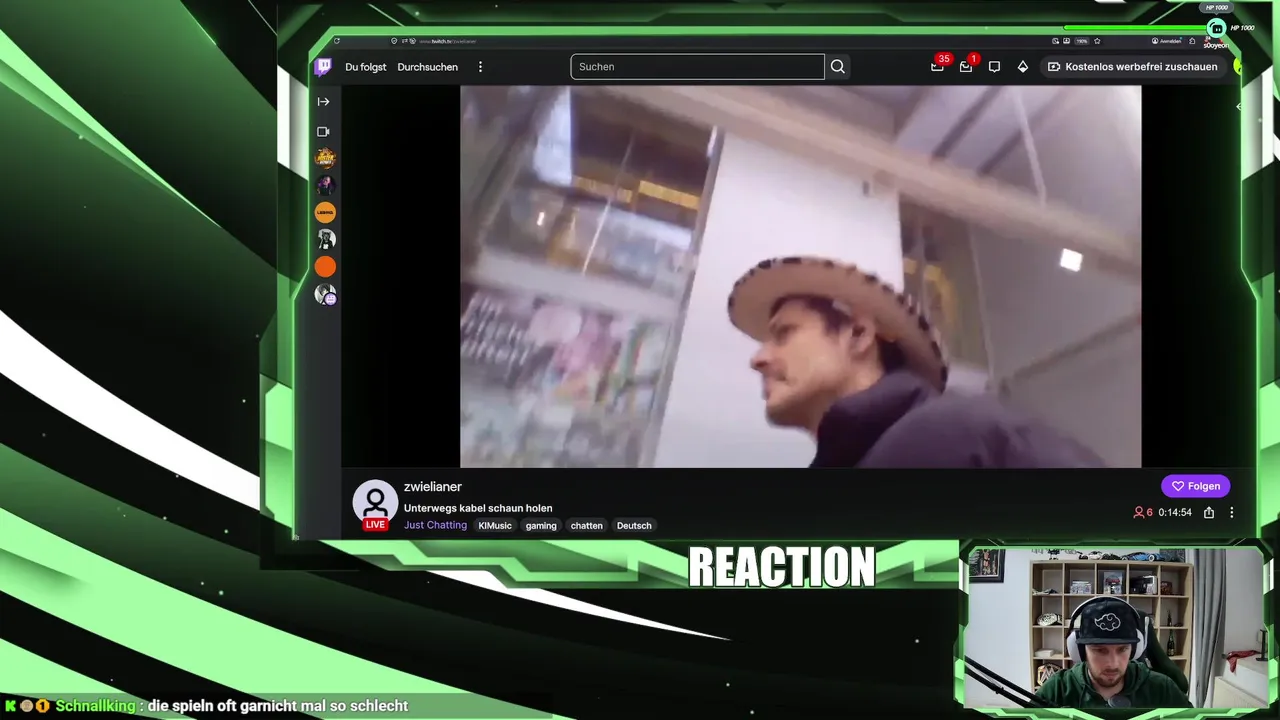
Task: Open the sidebar avatar with purple badge
Action: pyautogui.click(x=325, y=294)
